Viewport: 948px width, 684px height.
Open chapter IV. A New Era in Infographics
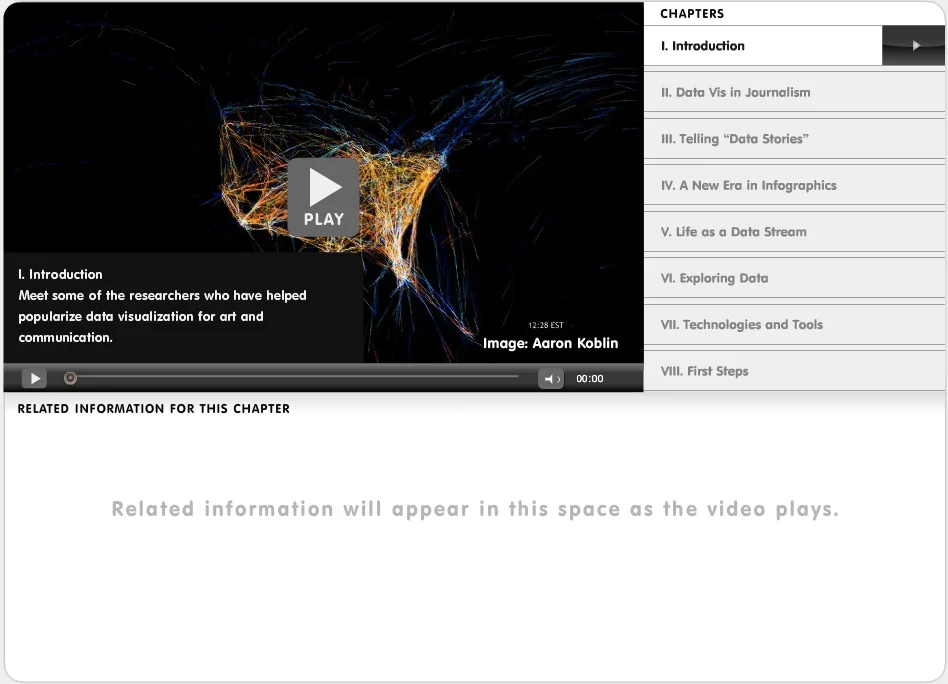tap(794, 185)
